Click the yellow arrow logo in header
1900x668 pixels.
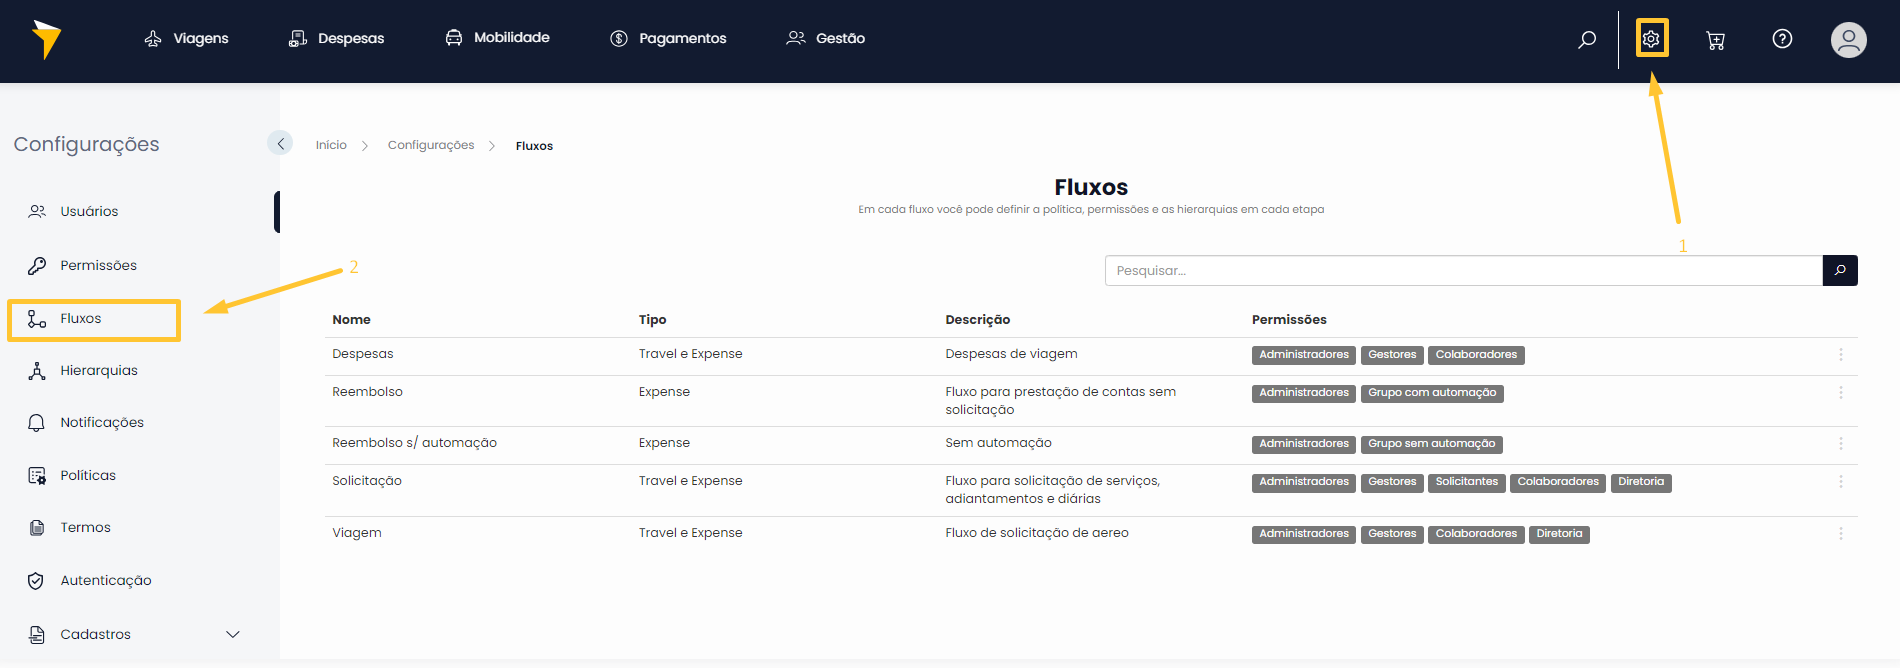click(x=46, y=39)
